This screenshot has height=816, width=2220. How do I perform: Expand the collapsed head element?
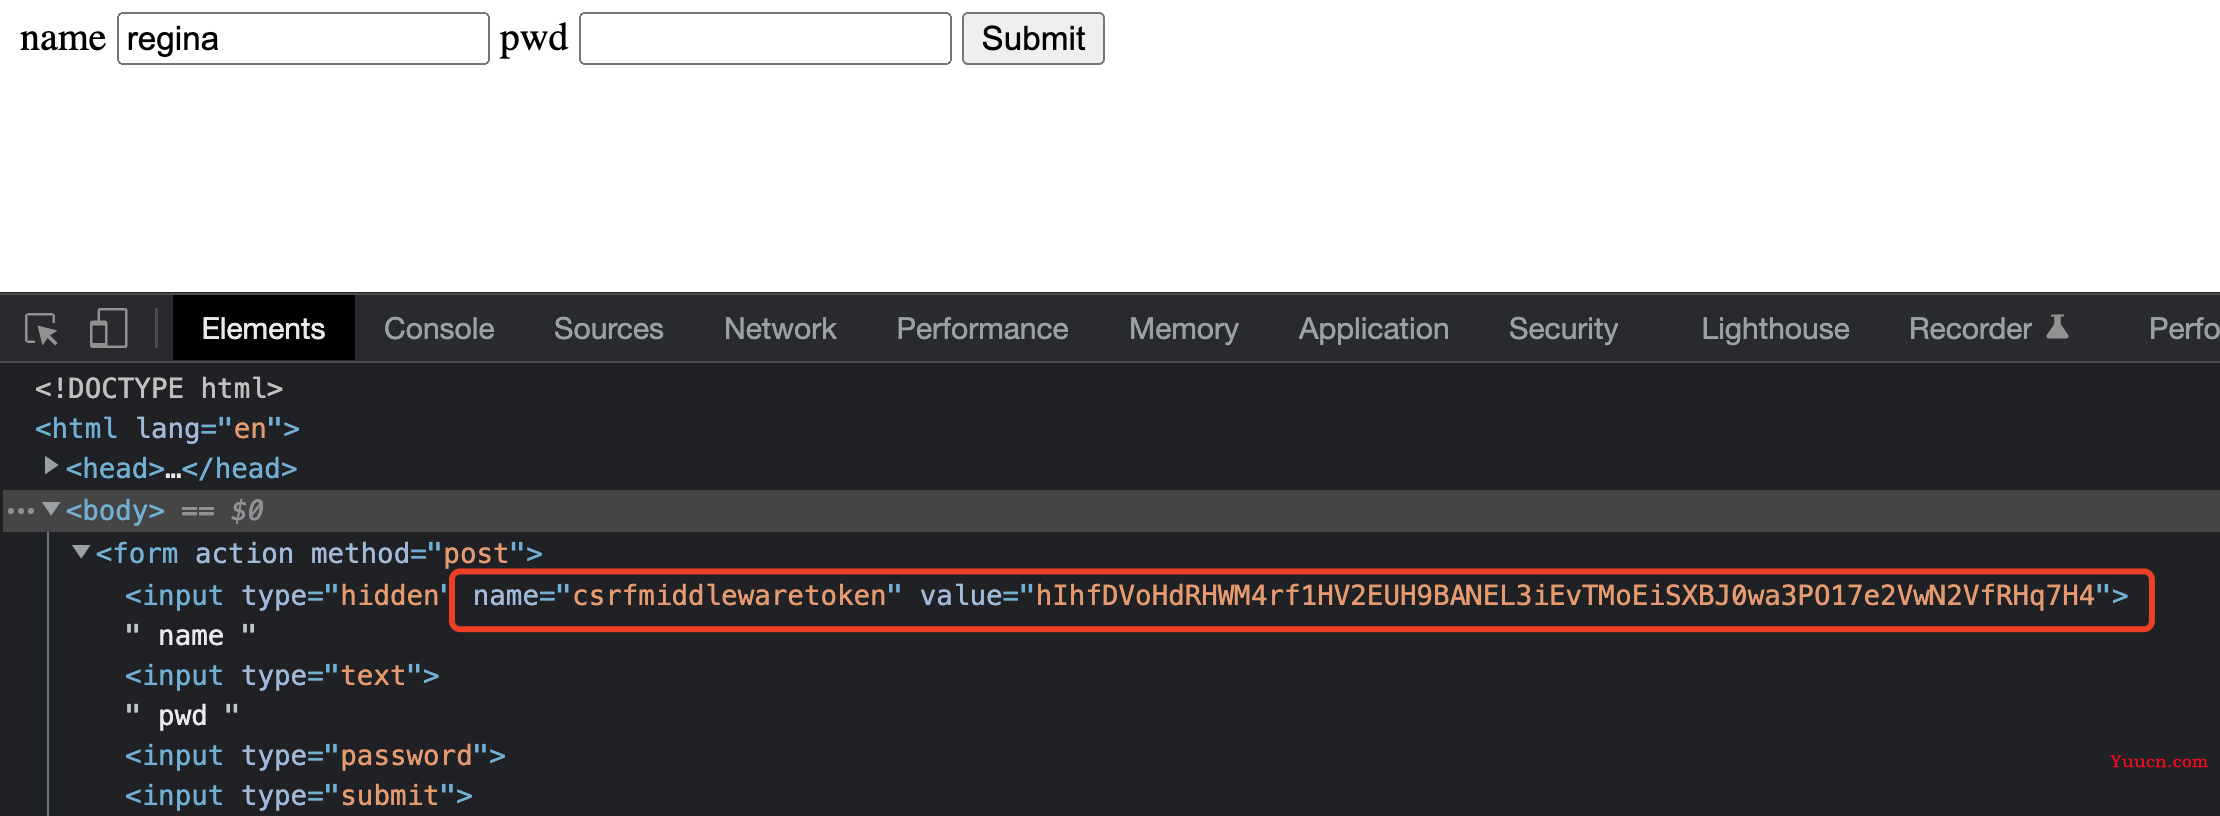[50, 466]
